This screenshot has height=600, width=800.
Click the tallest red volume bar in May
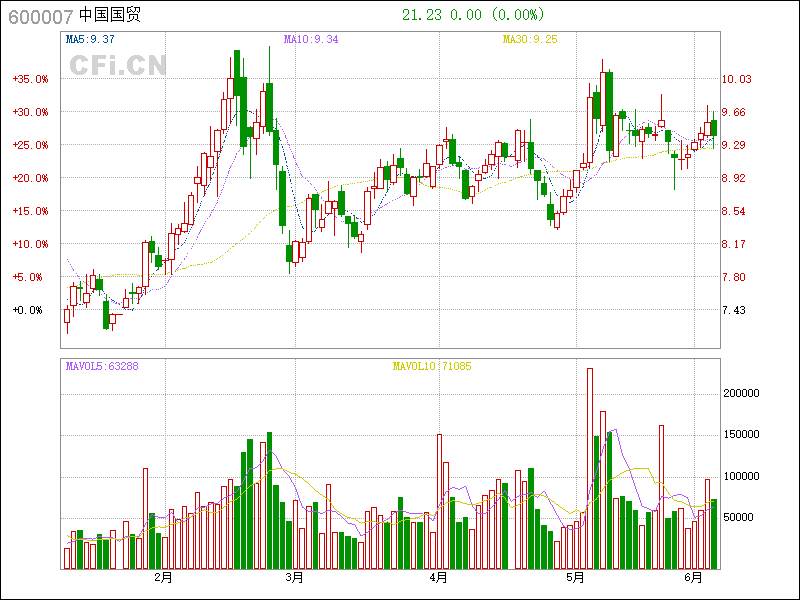tap(590, 468)
